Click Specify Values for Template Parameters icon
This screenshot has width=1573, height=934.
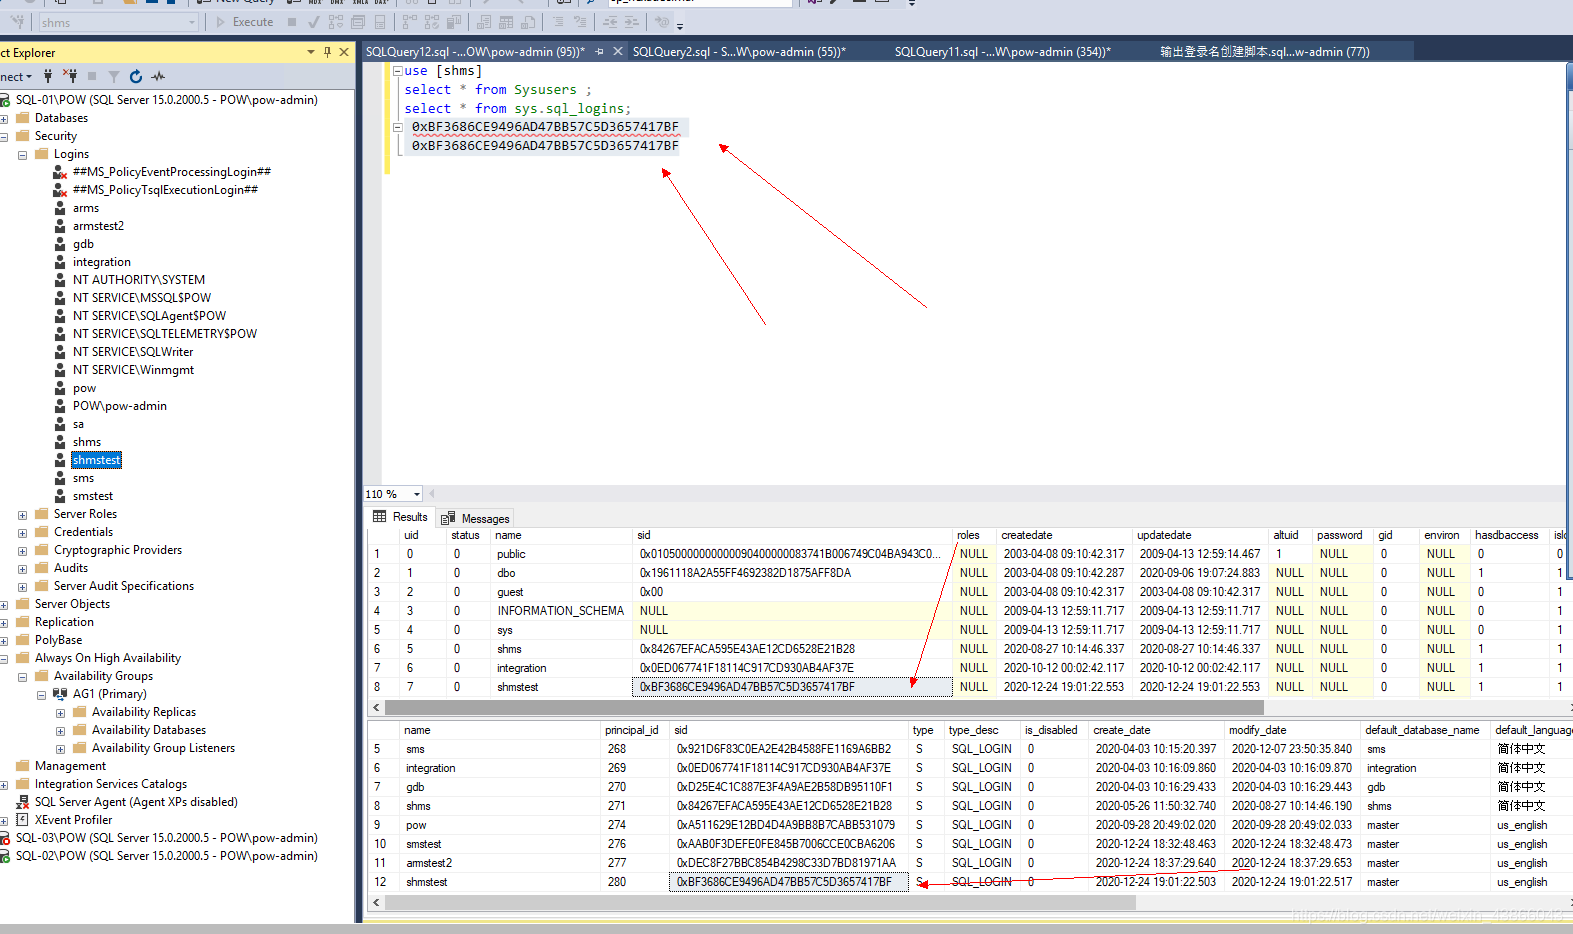tap(662, 22)
